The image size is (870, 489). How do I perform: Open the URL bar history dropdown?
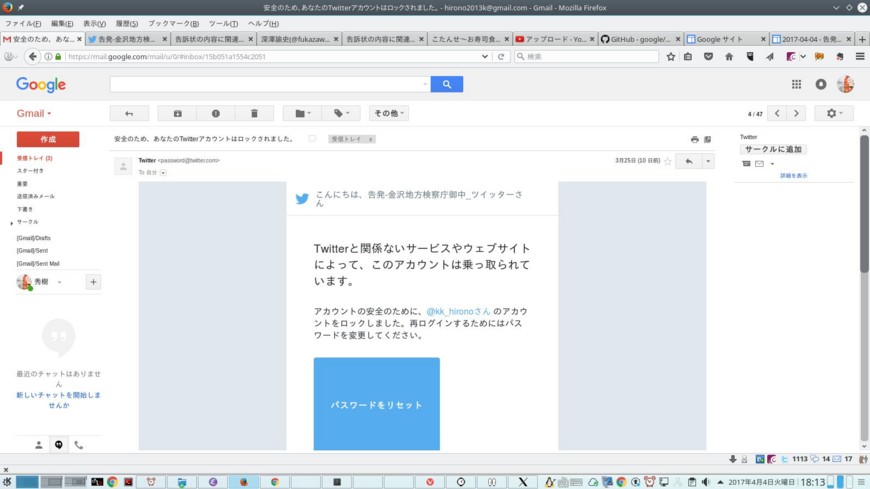tap(484, 57)
